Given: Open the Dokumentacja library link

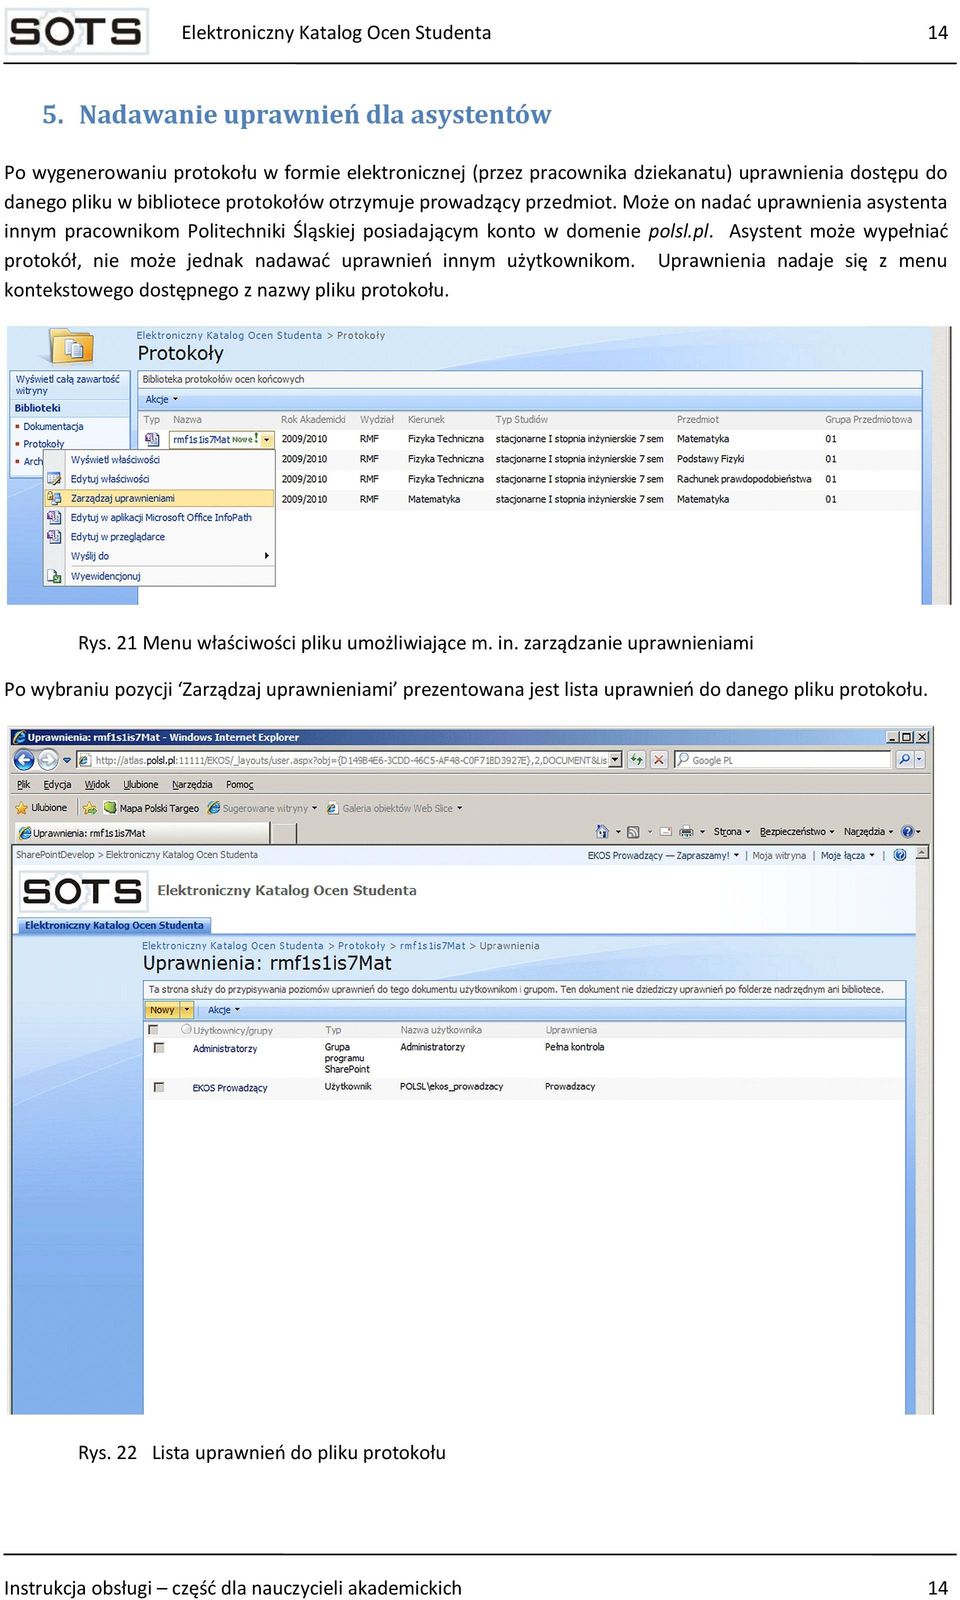Looking at the screenshot, I should [53, 427].
